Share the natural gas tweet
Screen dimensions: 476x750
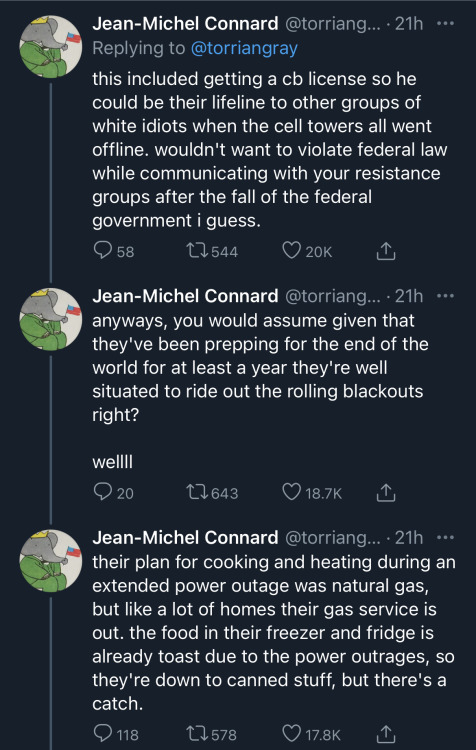[386, 734]
